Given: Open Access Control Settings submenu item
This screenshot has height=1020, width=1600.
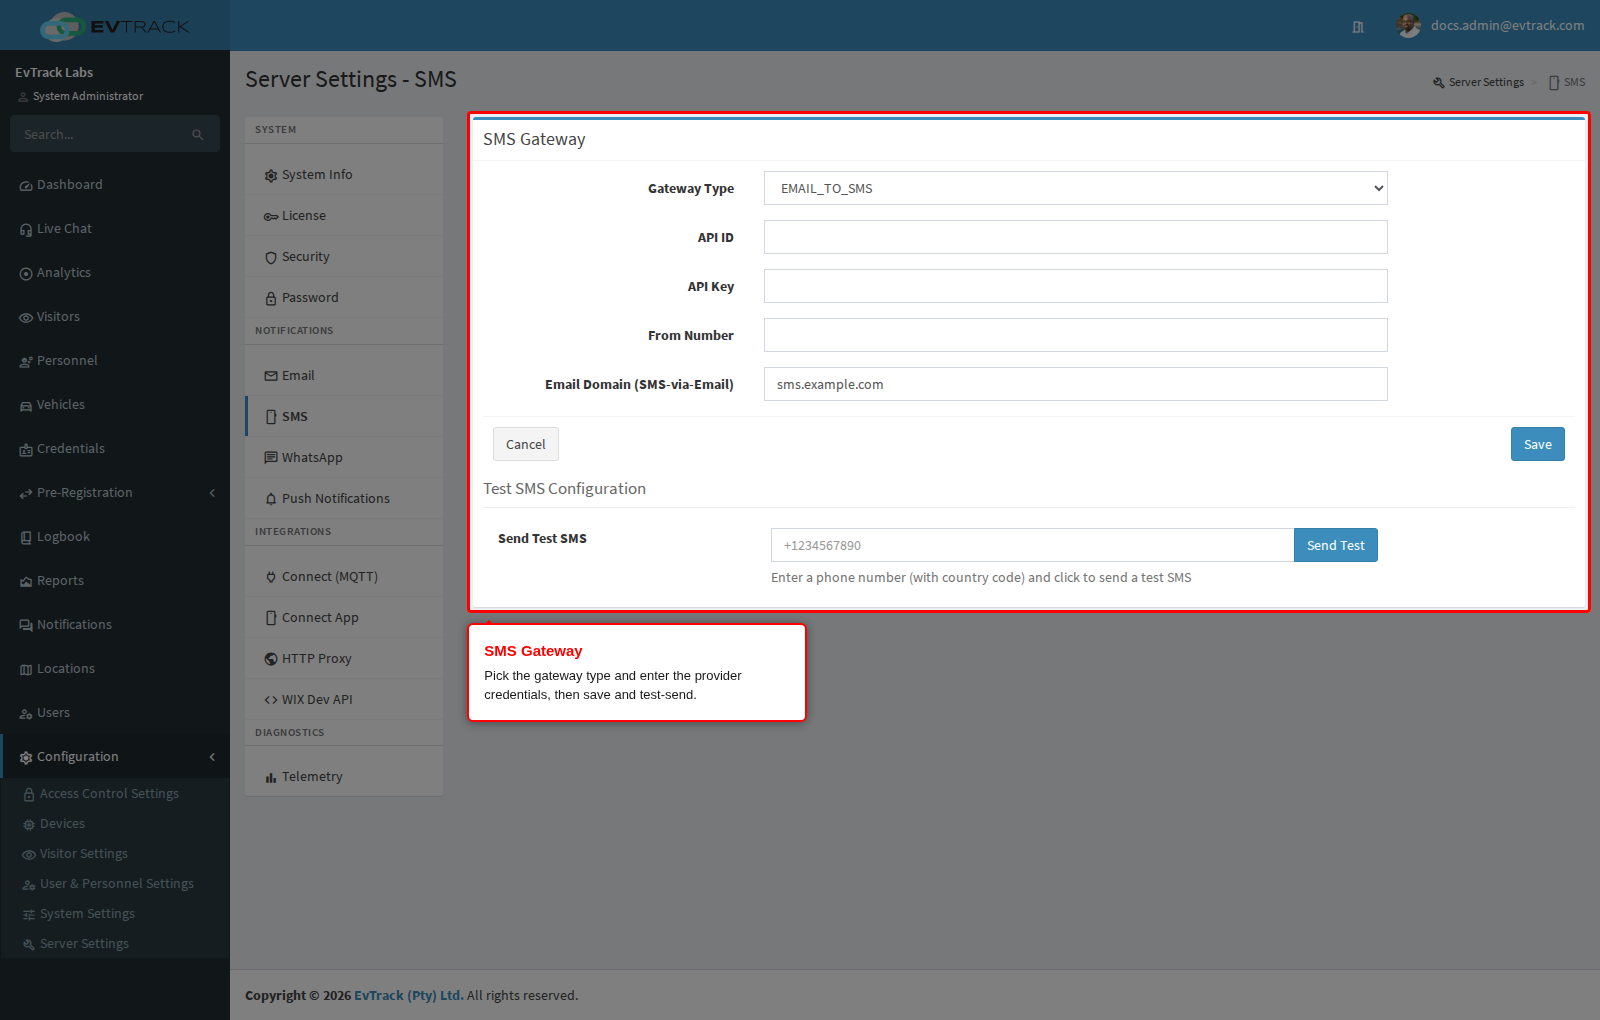Looking at the screenshot, I should pyautogui.click(x=115, y=794).
